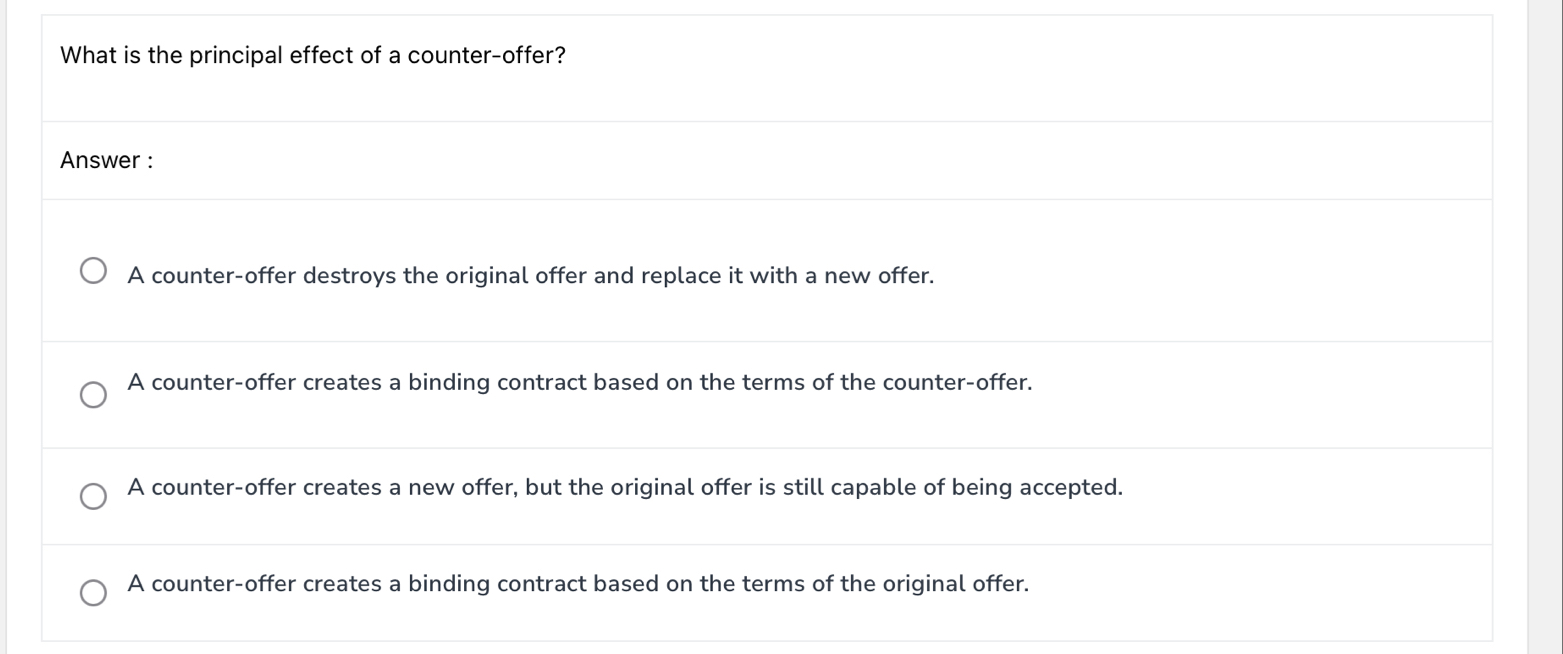Screen dimensions: 1563x654
Task: Click the vertical scrollbar track on the right
Action: (x=1544, y=327)
